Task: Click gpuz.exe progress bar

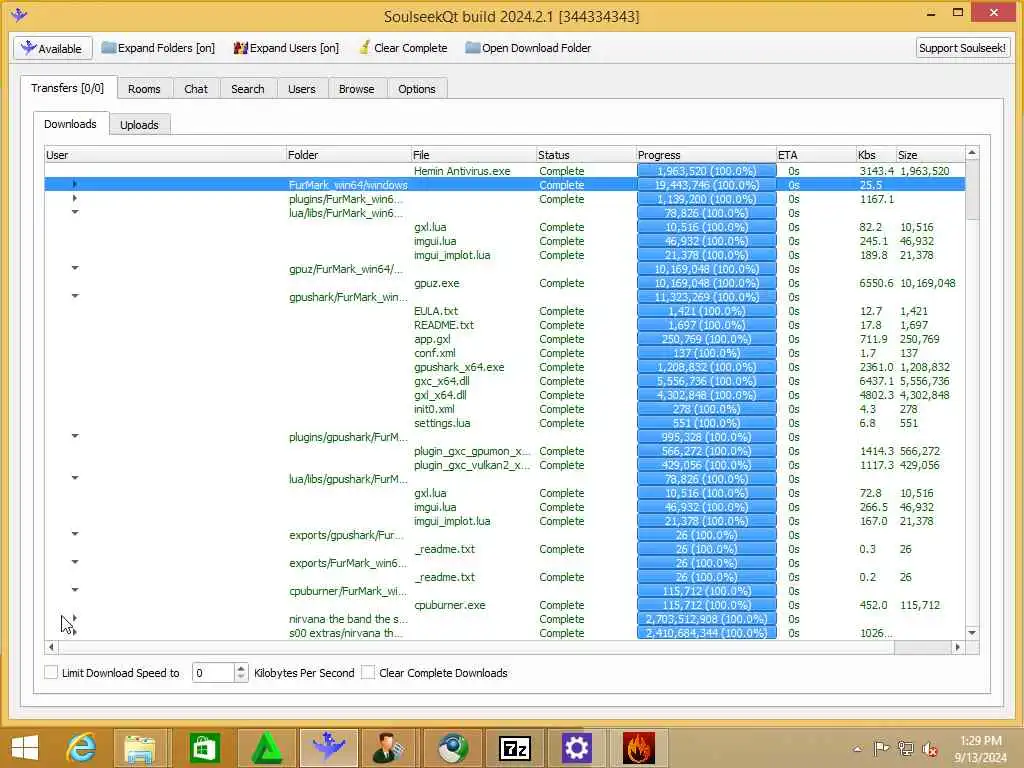Action: (707, 283)
